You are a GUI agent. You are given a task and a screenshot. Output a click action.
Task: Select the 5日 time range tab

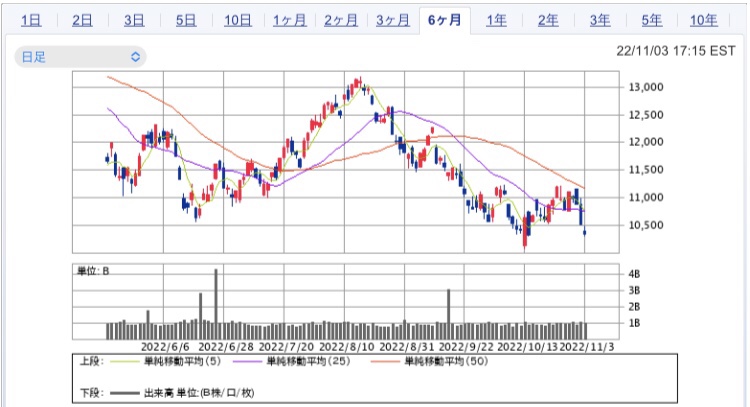coord(186,20)
